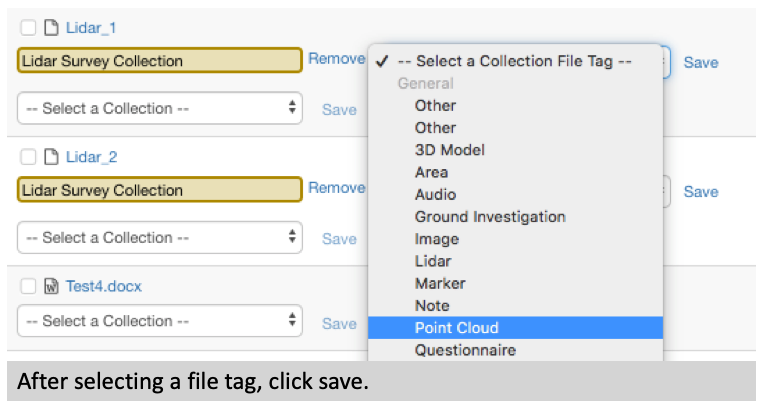Image resolution: width=764 pixels, height=410 pixels.
Task: Open the Lidar_2 file name link
Action: (x=91, y=157)
